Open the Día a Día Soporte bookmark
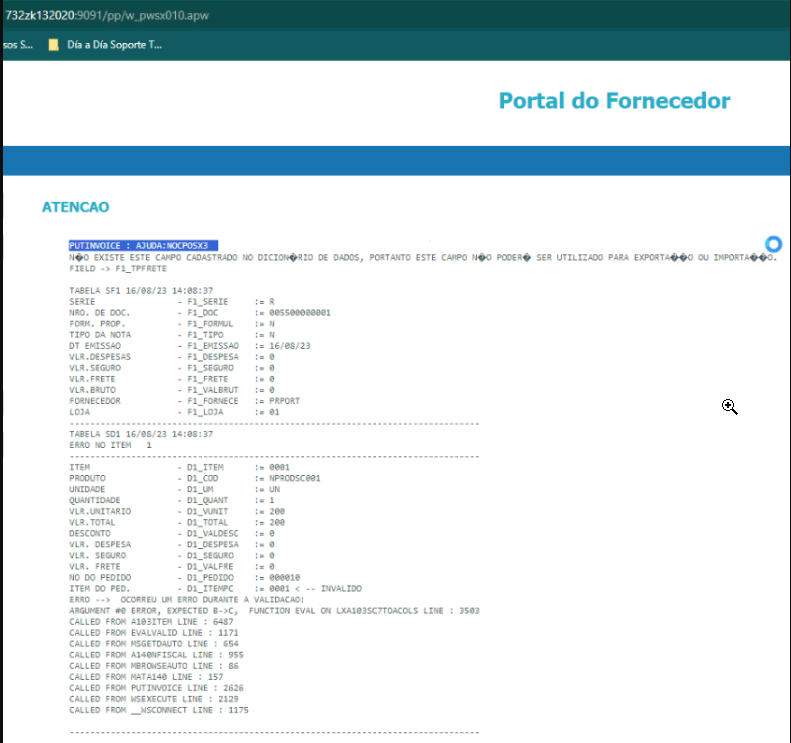 pos(113,45)
